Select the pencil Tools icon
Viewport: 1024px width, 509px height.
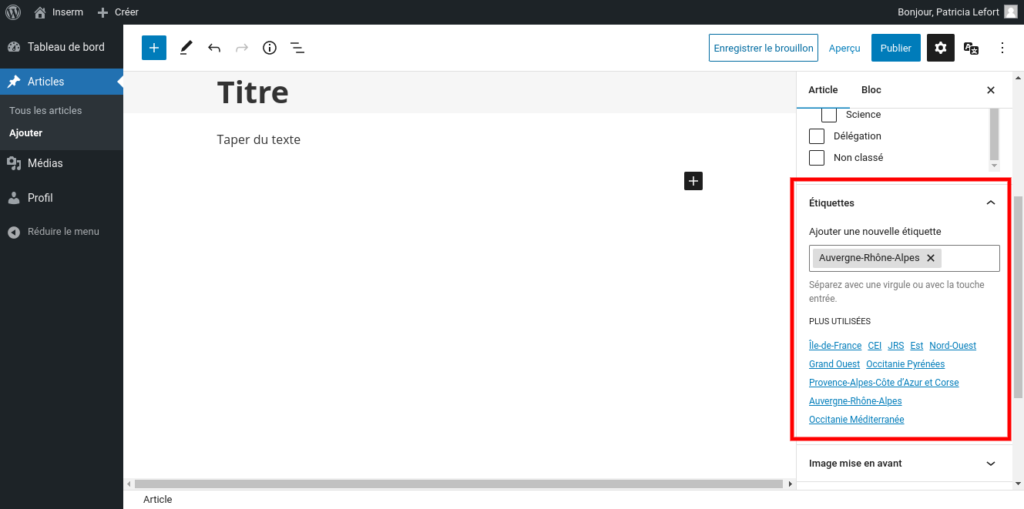click(x=186, y=48)
